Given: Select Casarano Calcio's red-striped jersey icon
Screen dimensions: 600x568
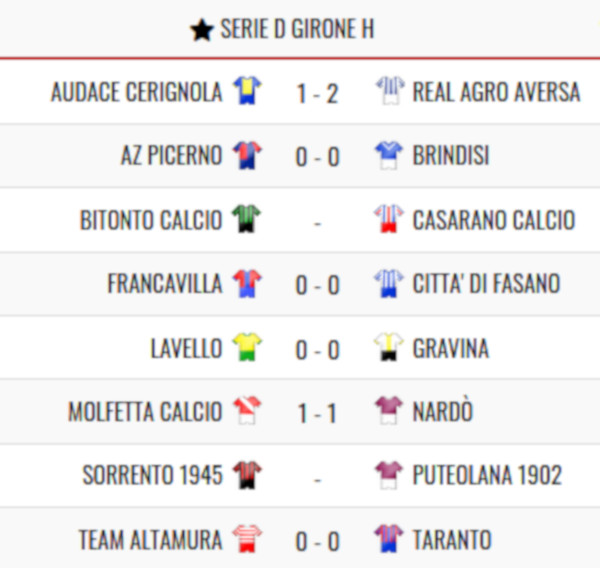Looking at the screenshot, I should tap(389, 219).
